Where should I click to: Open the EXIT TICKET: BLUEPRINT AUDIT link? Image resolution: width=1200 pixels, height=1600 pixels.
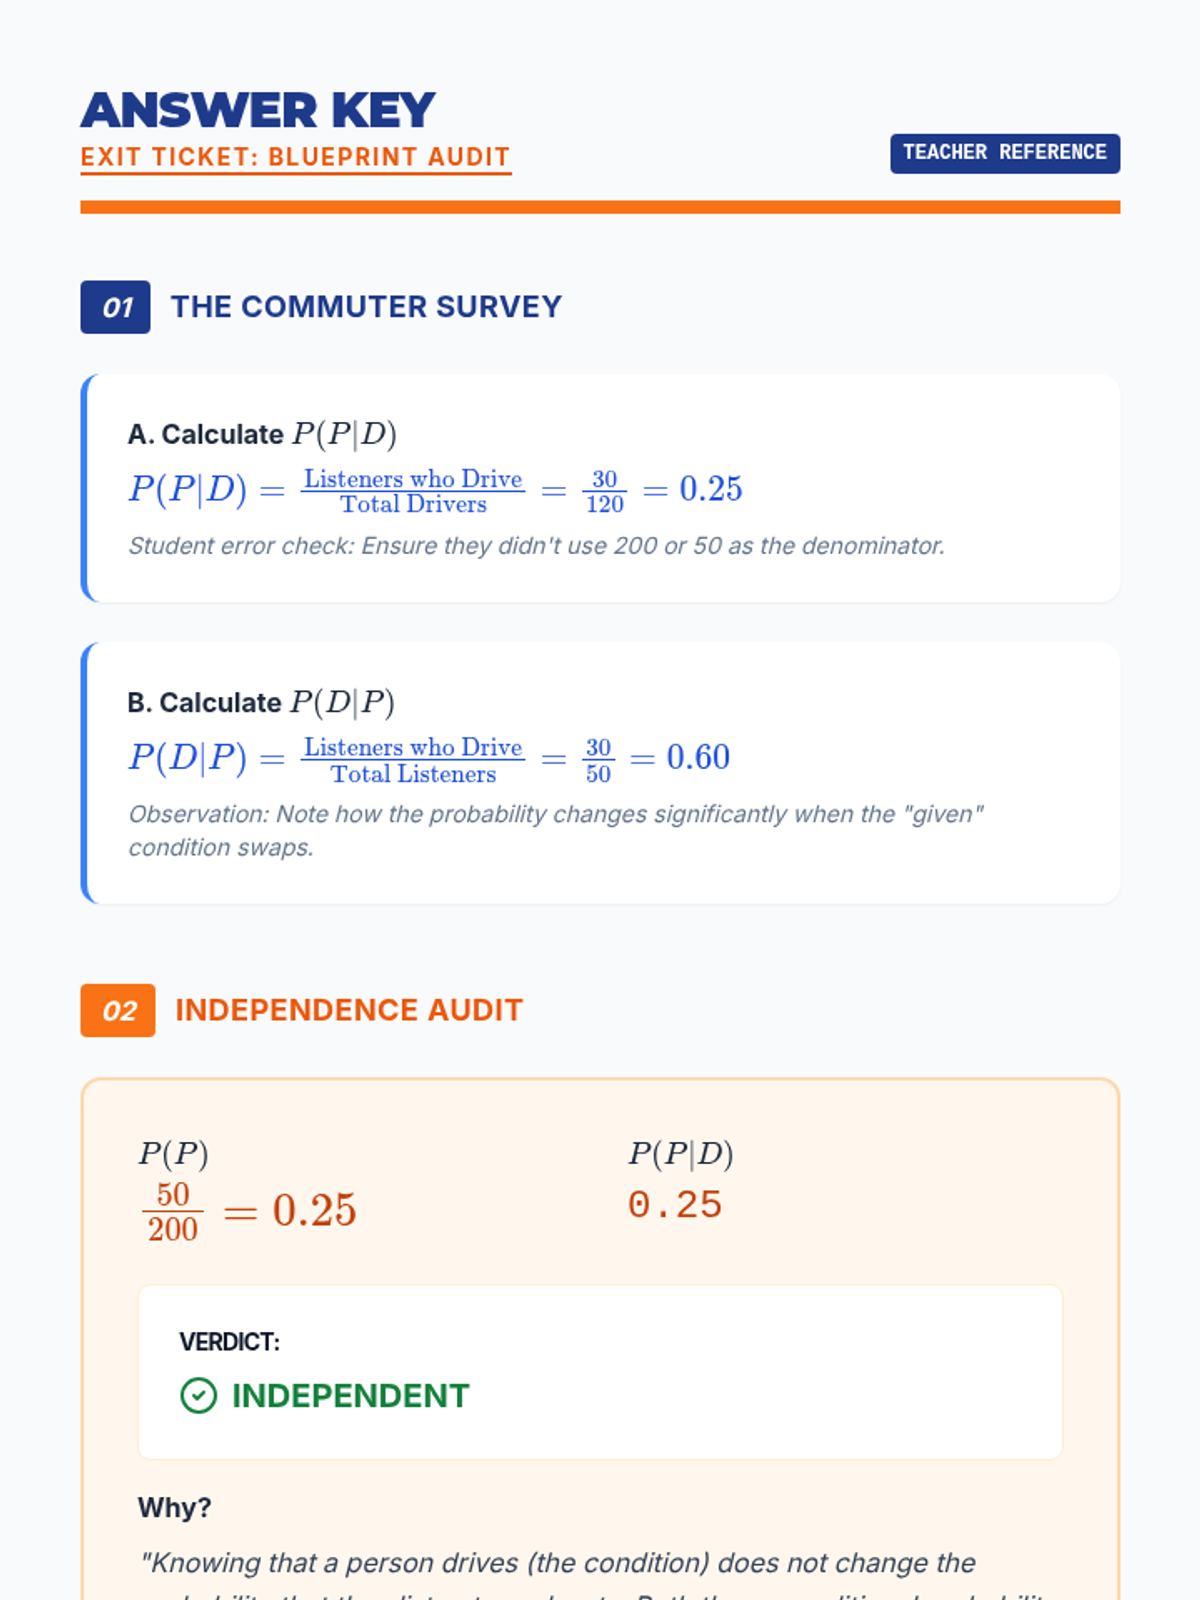coord(295,157)
